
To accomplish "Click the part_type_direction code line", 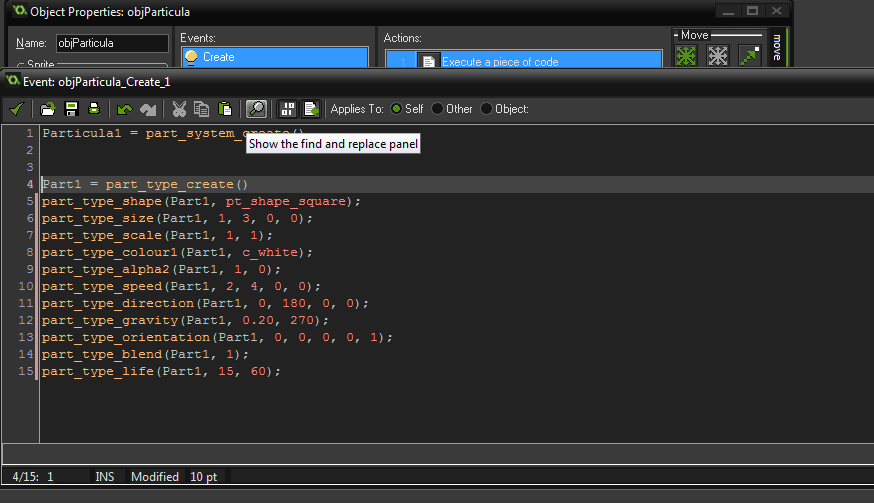I will 205,303.
